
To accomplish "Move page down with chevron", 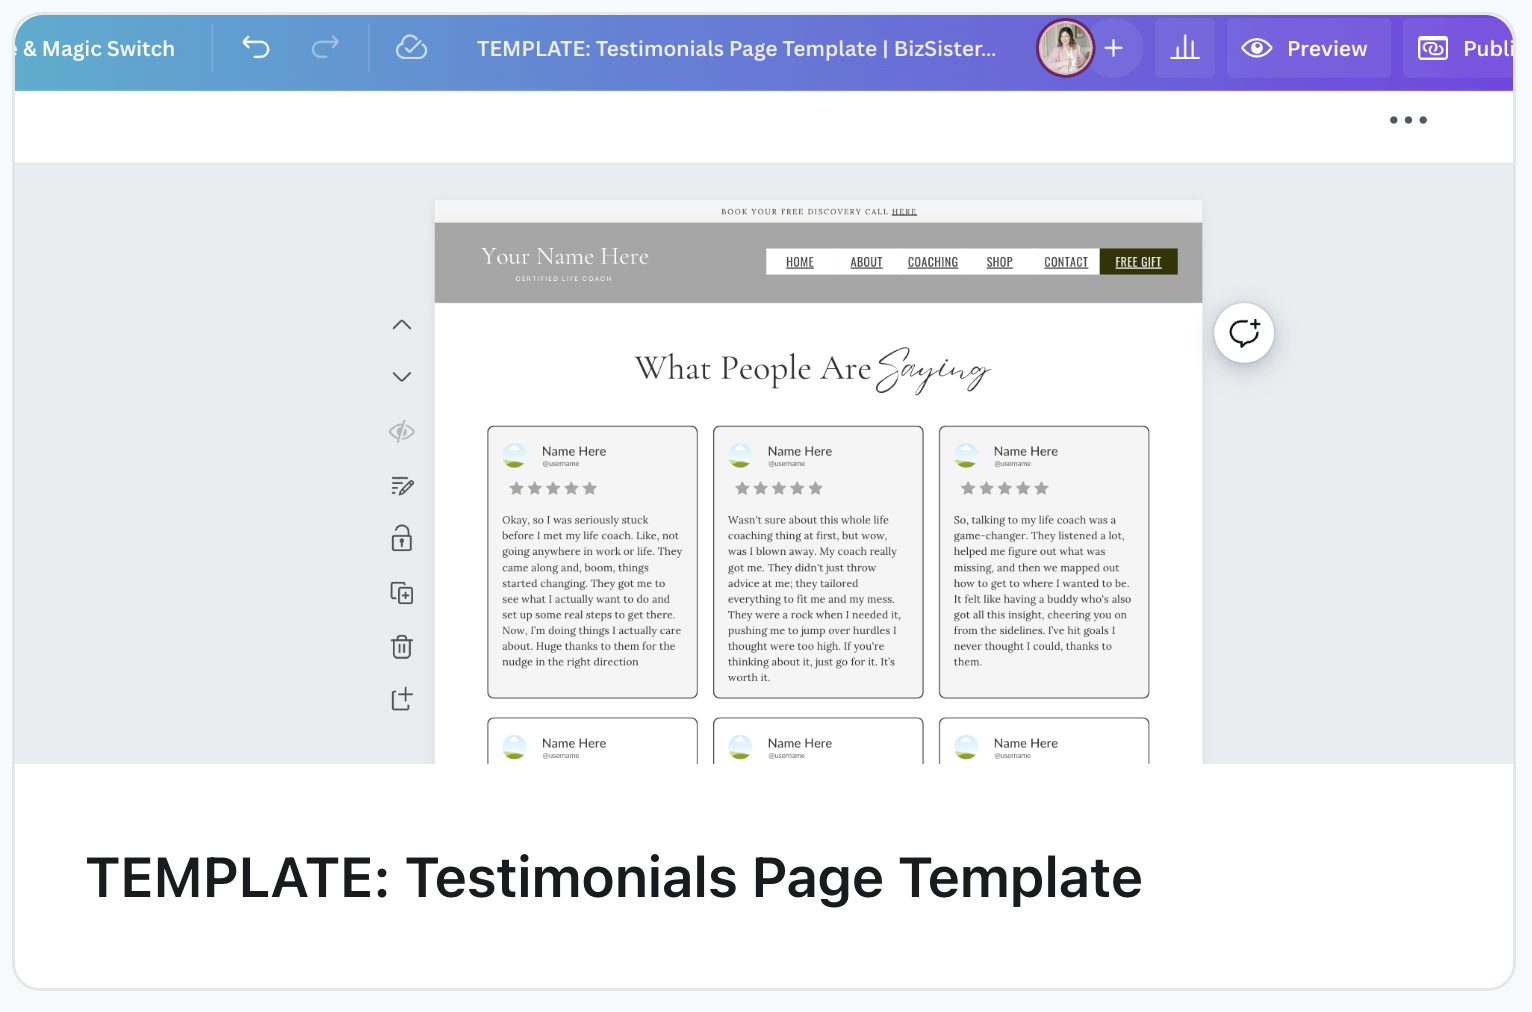I will point(402,377).
